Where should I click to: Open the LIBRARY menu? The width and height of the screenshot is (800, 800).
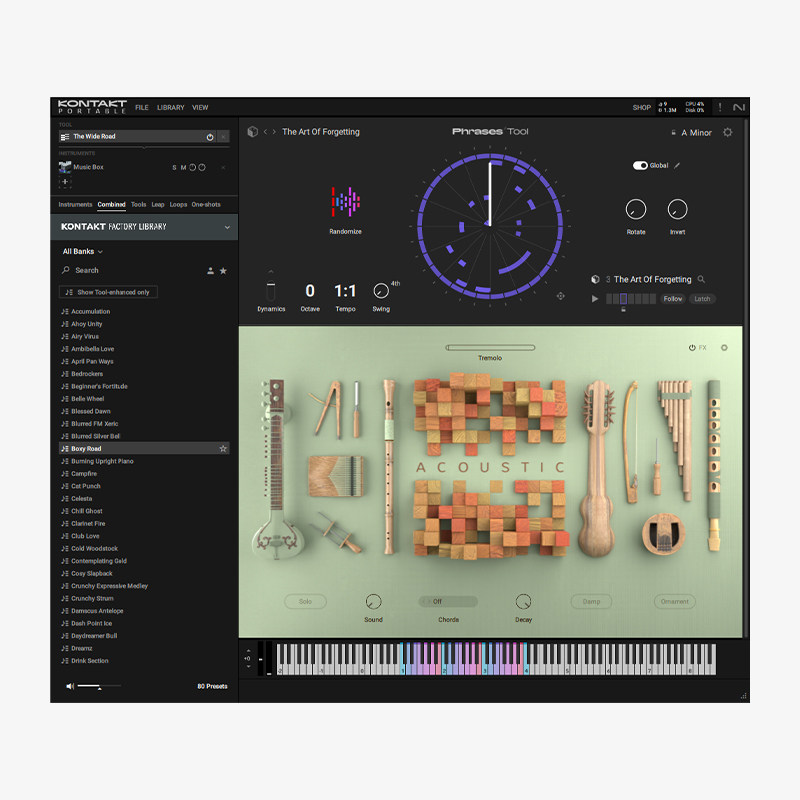tap(170, 108)
